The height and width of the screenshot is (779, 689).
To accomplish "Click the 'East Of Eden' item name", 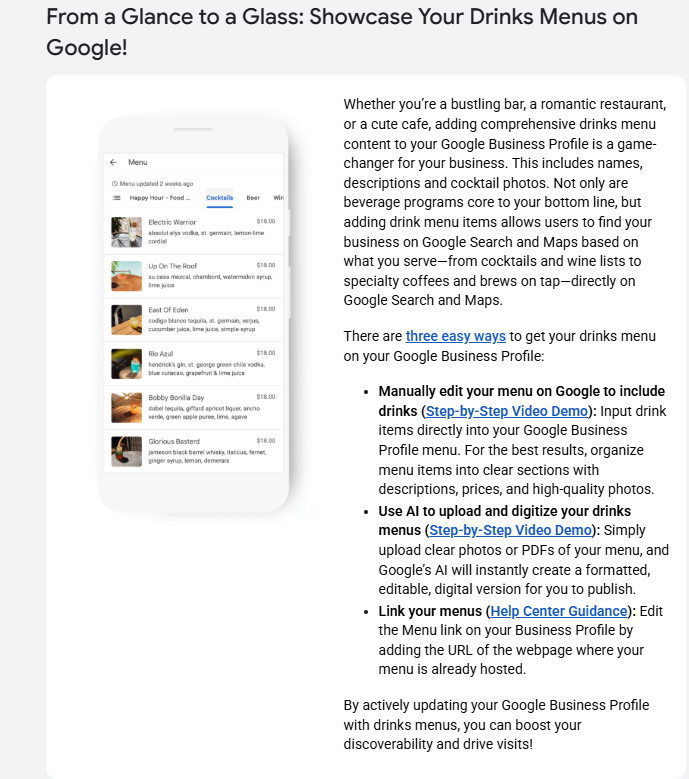I will pyautogui.click(x=168, y=310).
